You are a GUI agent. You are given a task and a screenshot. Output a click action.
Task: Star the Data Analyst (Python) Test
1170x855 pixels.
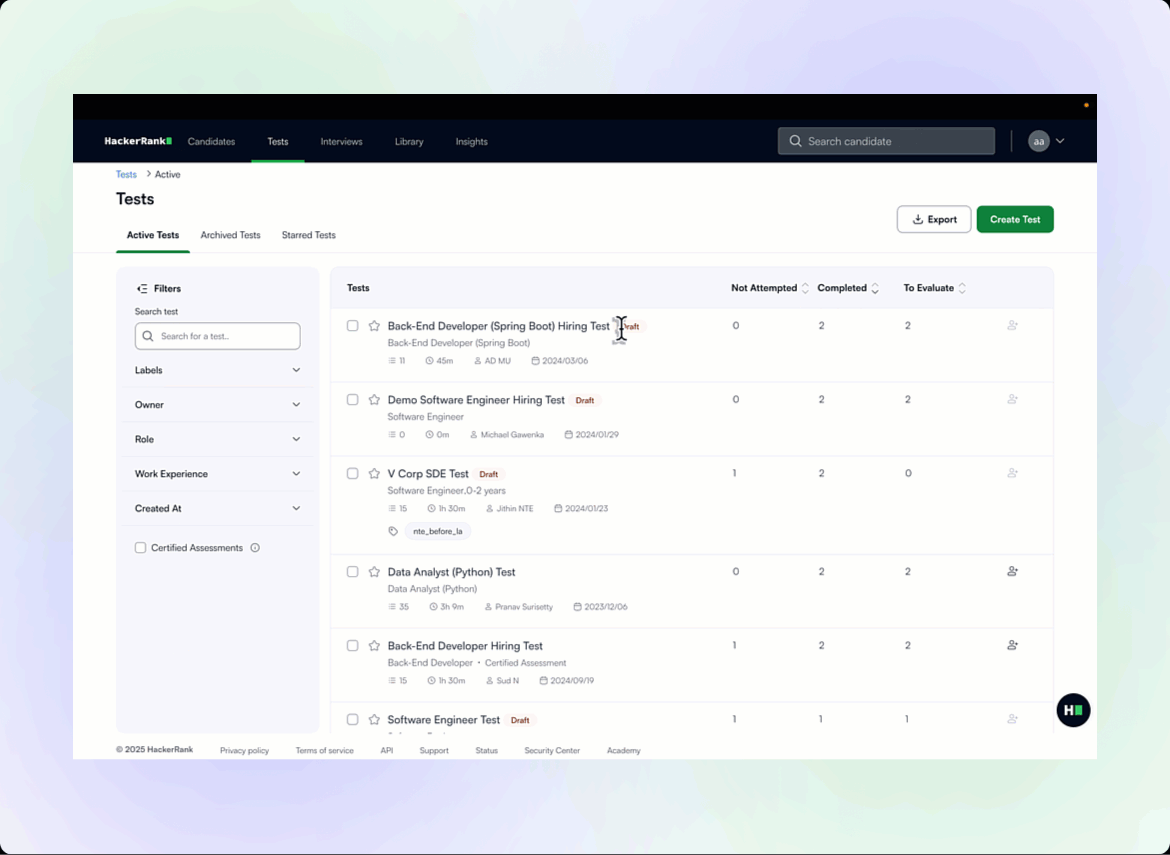coord(374,572)
